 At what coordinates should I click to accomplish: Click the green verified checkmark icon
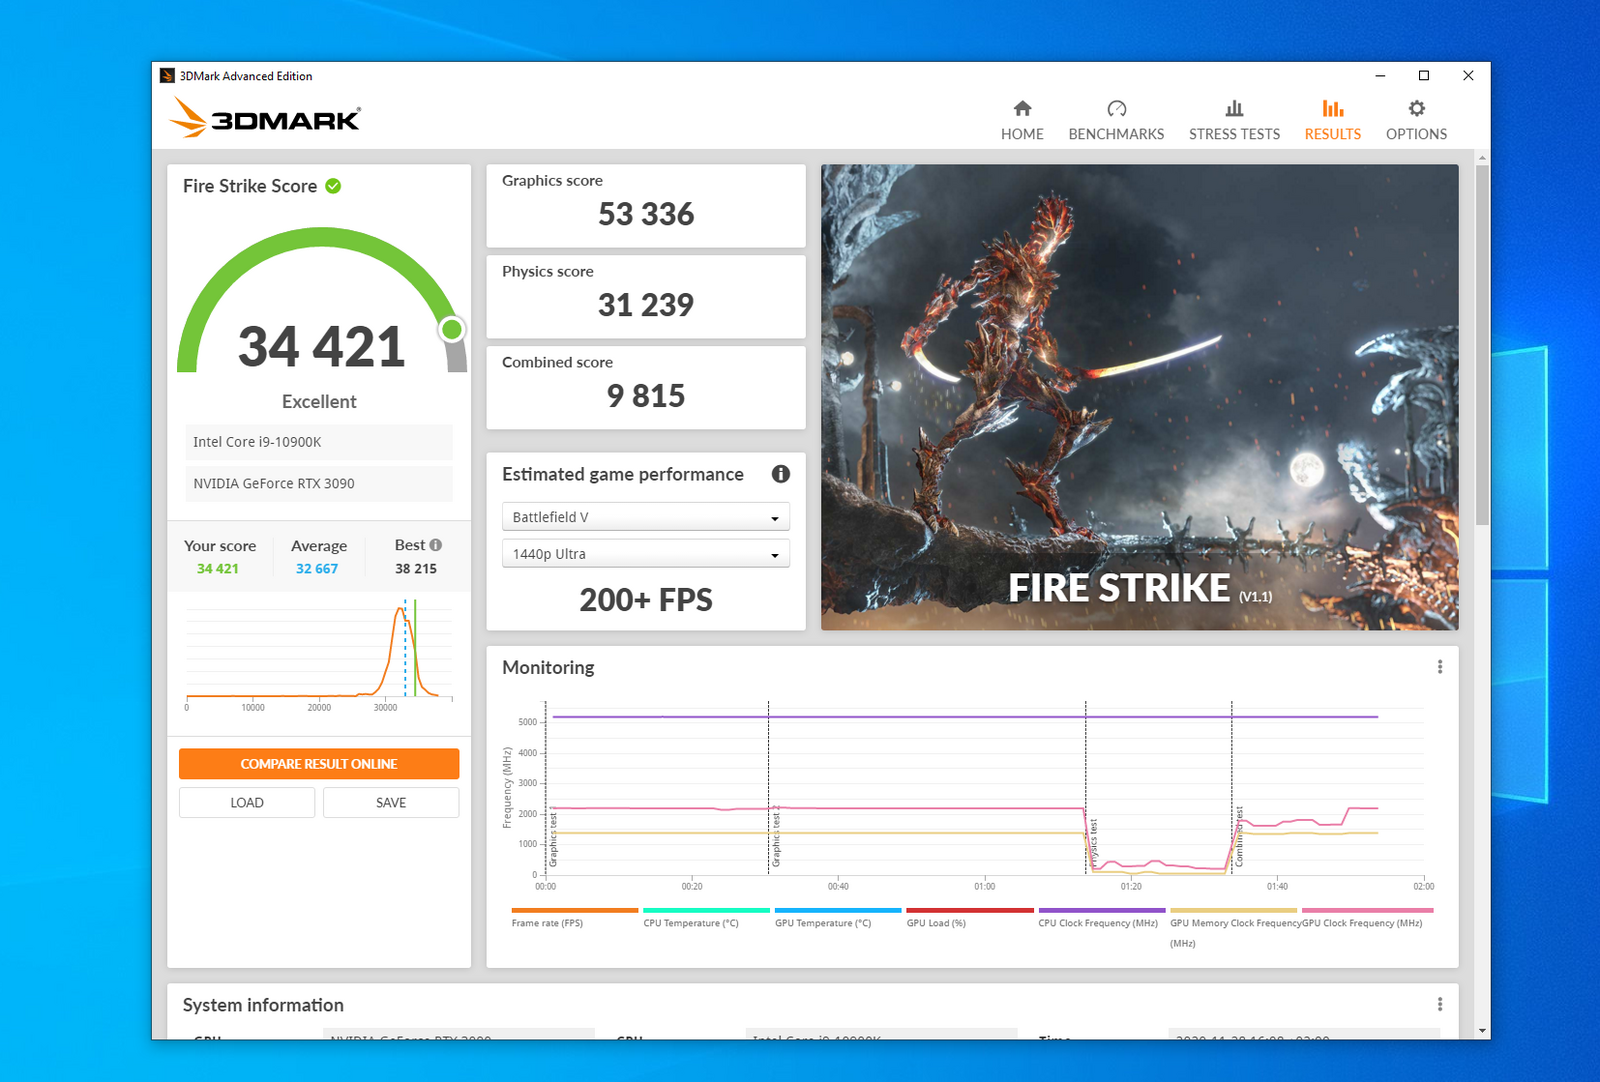point(333,186)
